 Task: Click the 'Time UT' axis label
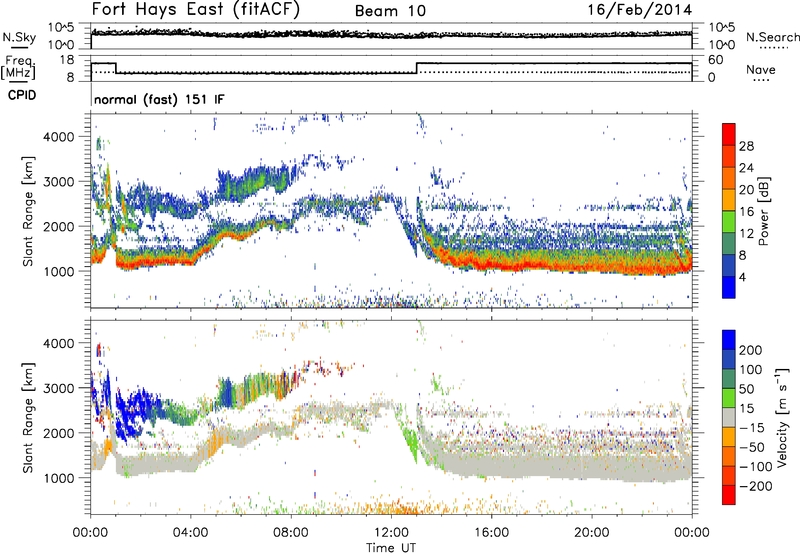(391, 548)
